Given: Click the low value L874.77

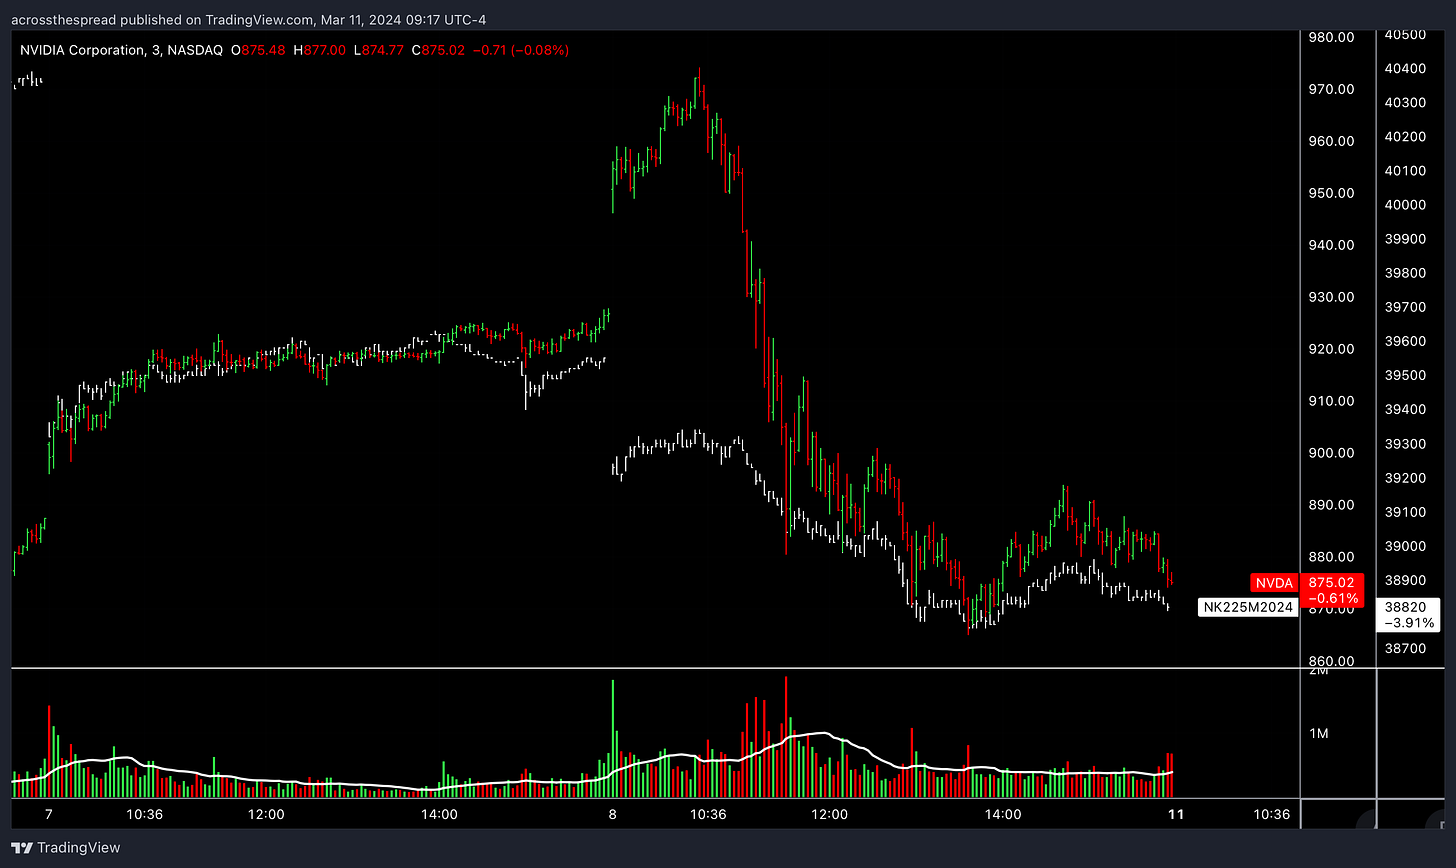Looking at the screenshot, I should (x=378, y=50).
